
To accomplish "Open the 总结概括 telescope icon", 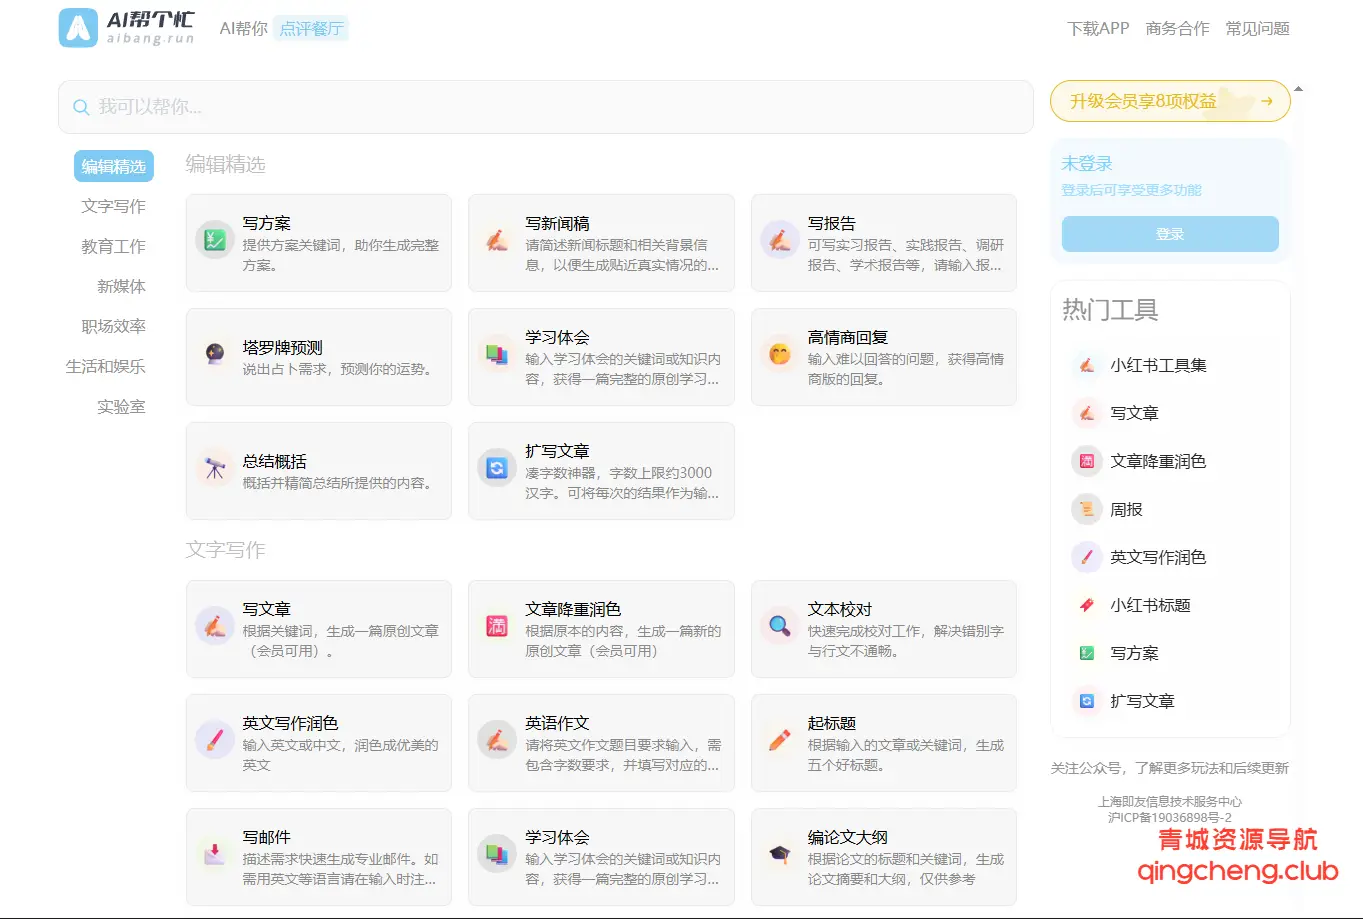I will (214, 468).
